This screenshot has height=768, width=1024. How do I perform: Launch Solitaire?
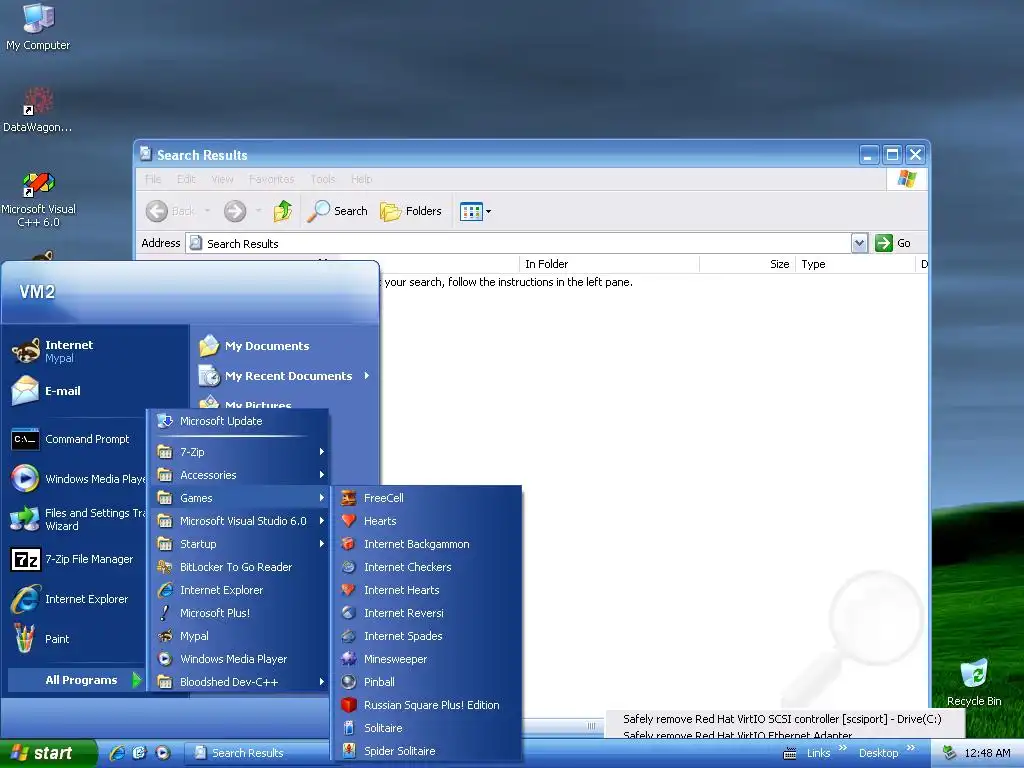click(426, 728)
